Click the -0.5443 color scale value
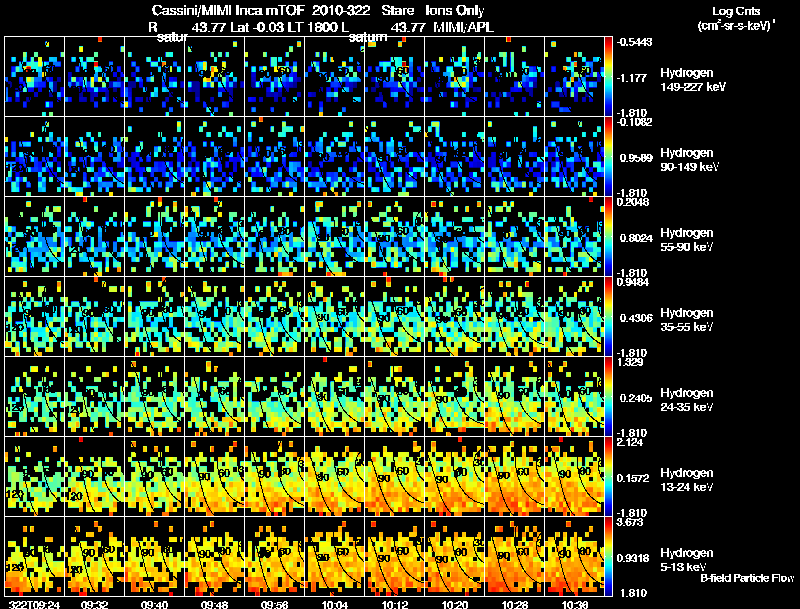 pos(634,42)
